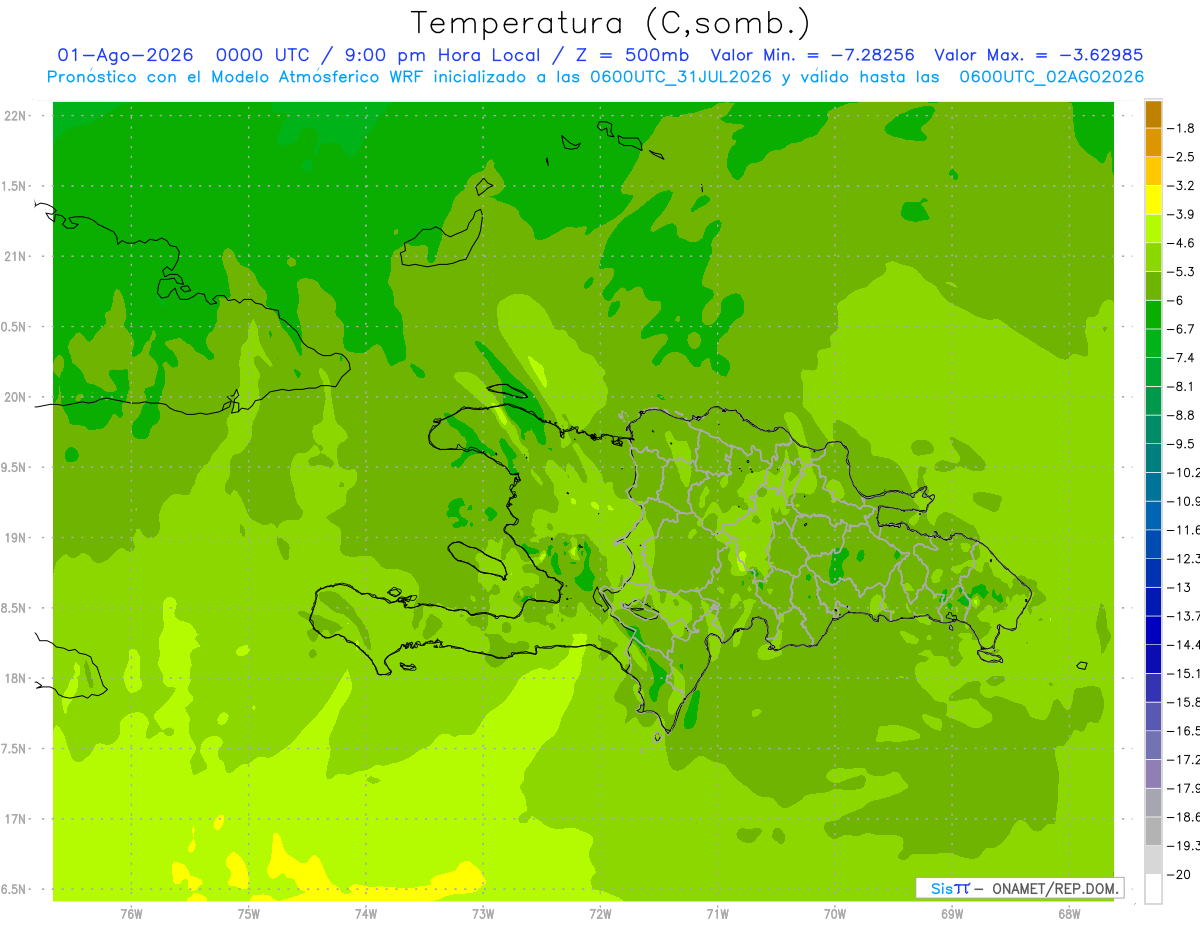Click the '76W' longitude label
Image resolution: width=1200 pixels, height=927 pixels.
click(131, 914)
